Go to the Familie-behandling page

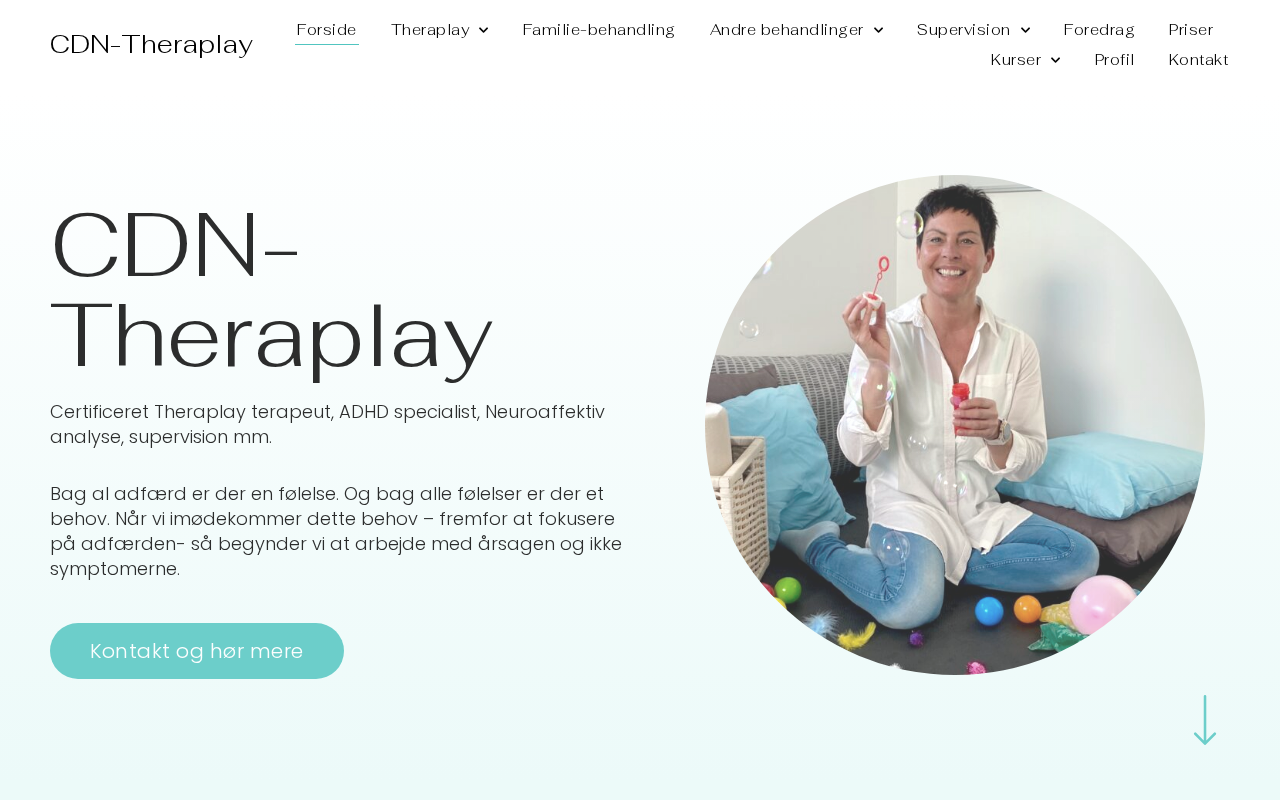click(599, 30)
